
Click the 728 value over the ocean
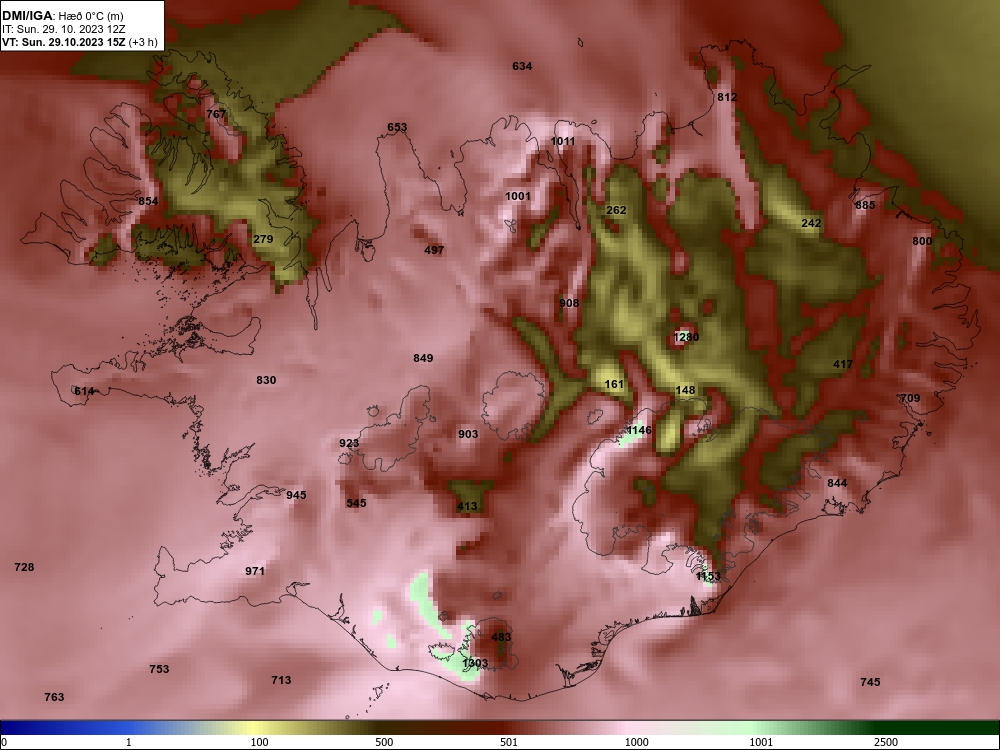(x=24, y=568)
